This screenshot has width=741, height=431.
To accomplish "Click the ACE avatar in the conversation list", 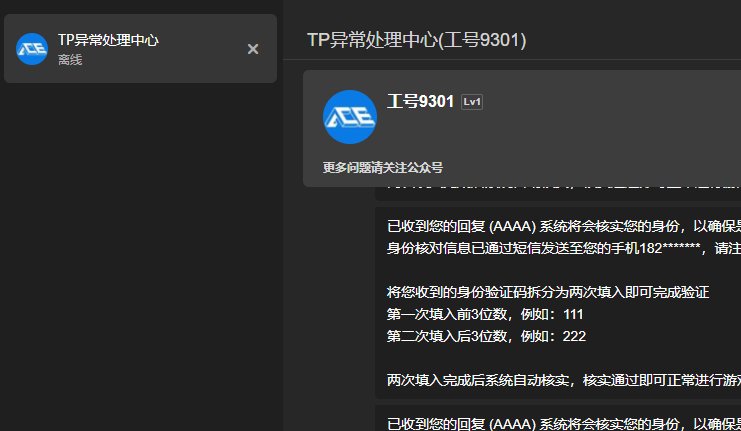I will (x=32, y=49).
